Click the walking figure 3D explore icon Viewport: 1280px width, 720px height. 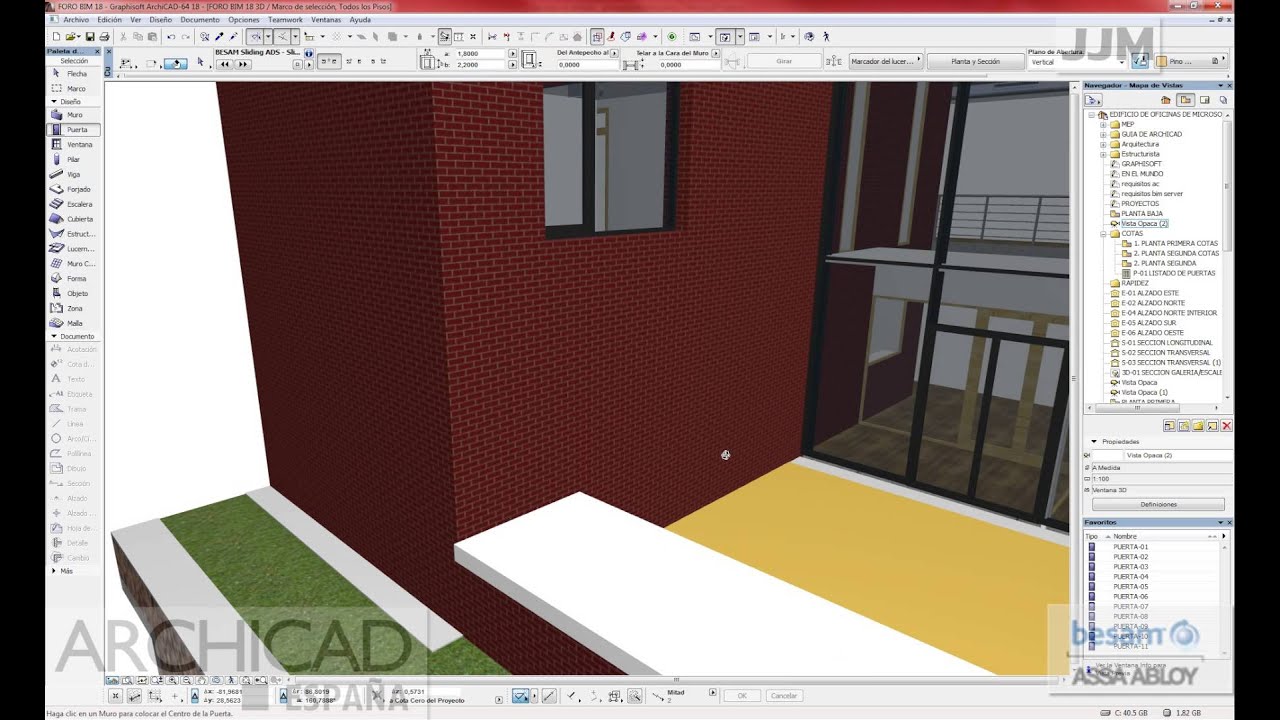tap(827, 37)
